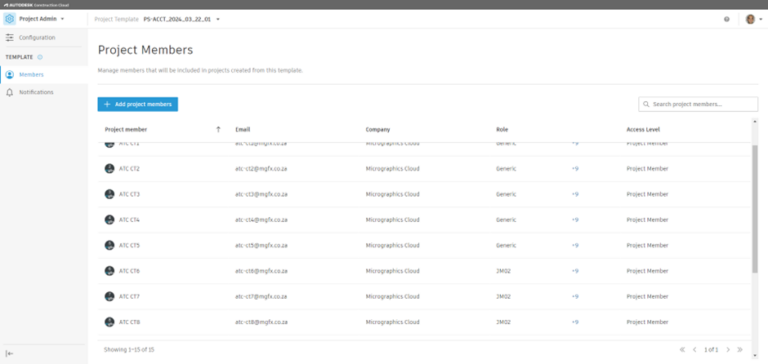Click scrollbar down arrow
768x364 pixels.
(755, 356)
